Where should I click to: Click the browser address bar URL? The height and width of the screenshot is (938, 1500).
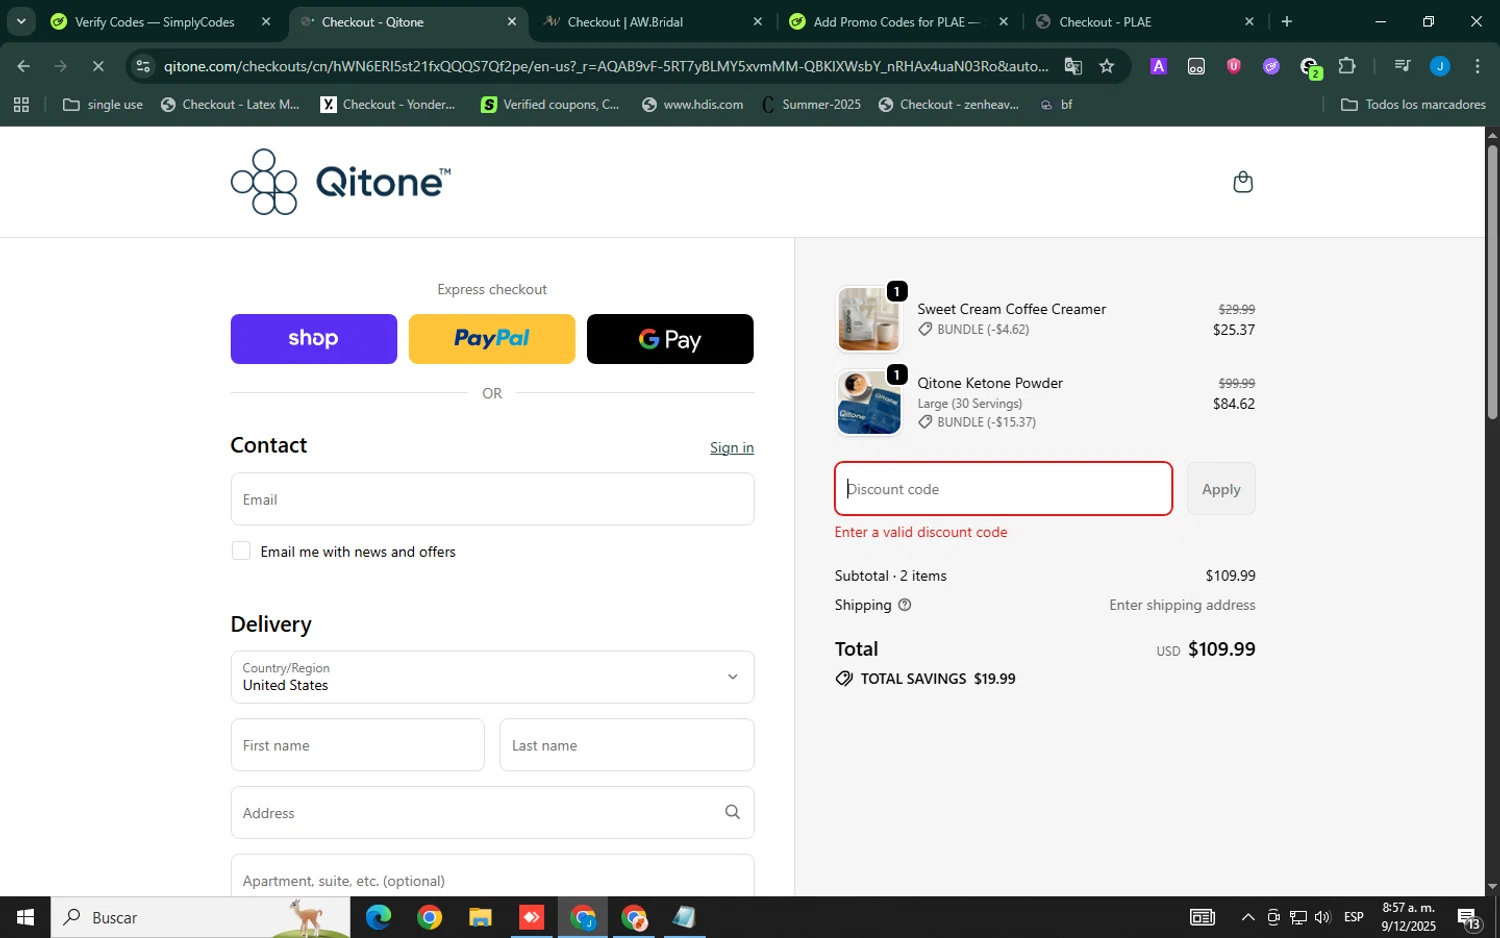[x=606, y=66]
